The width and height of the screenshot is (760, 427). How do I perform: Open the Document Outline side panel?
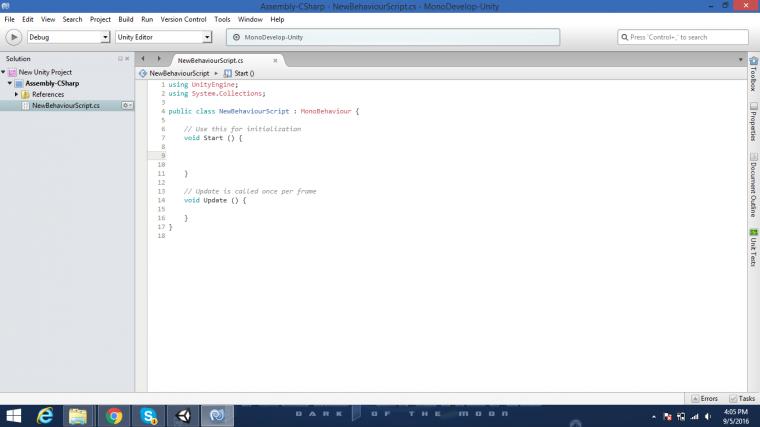coord(753,185)
